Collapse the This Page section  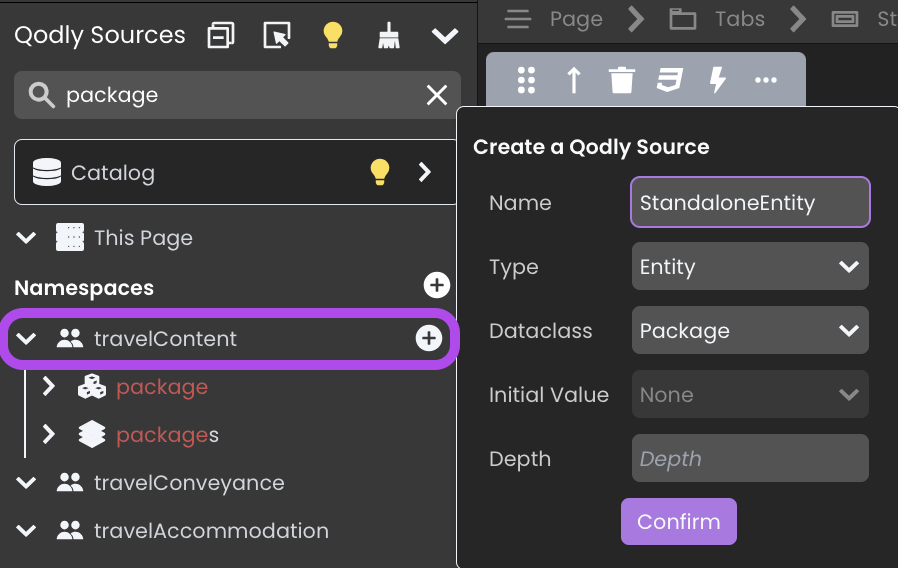(26, 238)
